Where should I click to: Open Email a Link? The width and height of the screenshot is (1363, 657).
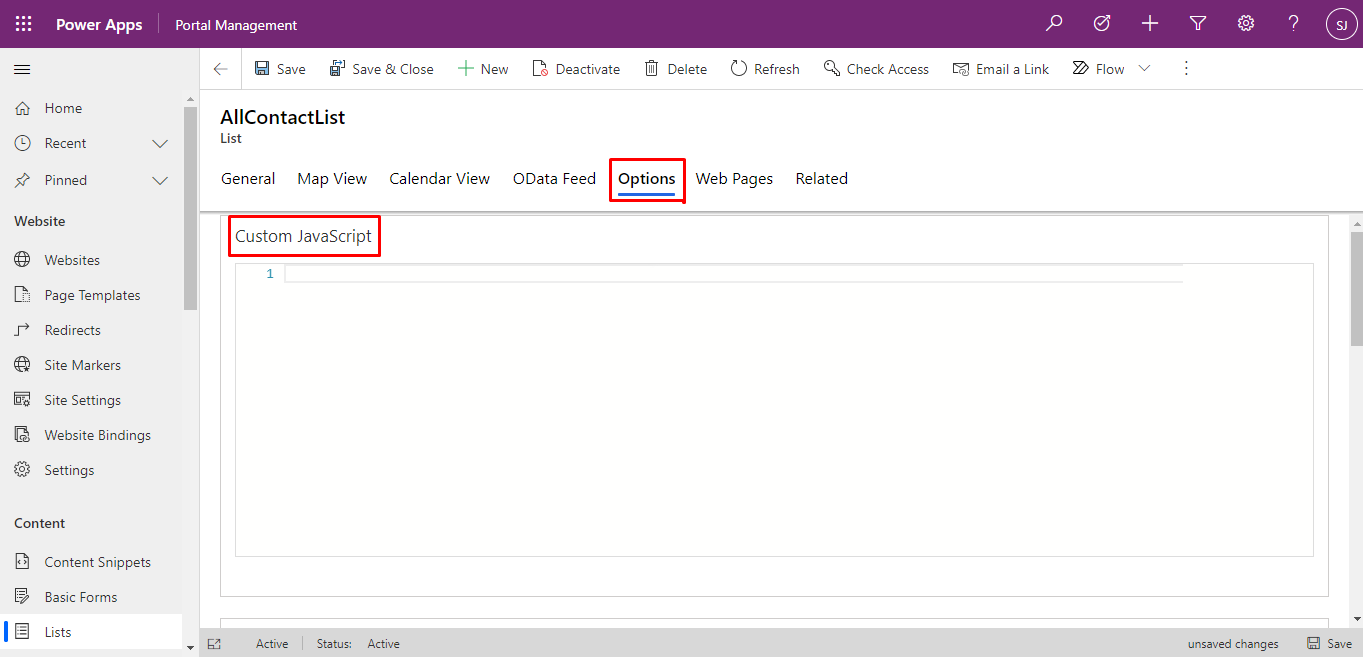1001,68
